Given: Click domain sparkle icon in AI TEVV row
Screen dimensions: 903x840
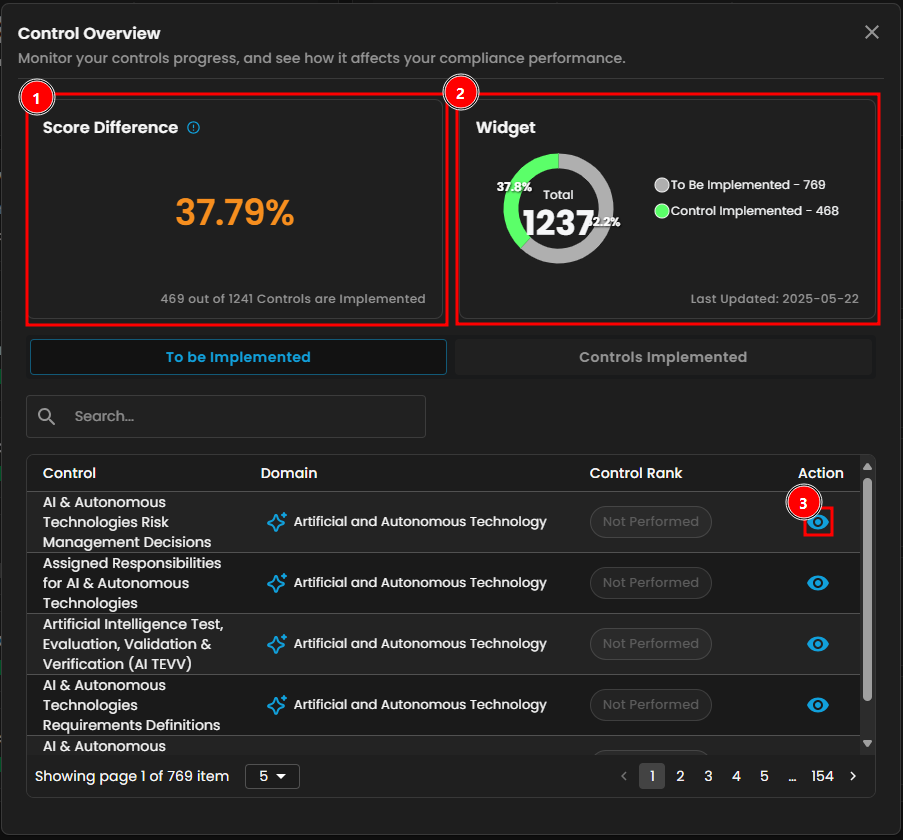Looking at the screenshot, I should (x=277, y=644).
